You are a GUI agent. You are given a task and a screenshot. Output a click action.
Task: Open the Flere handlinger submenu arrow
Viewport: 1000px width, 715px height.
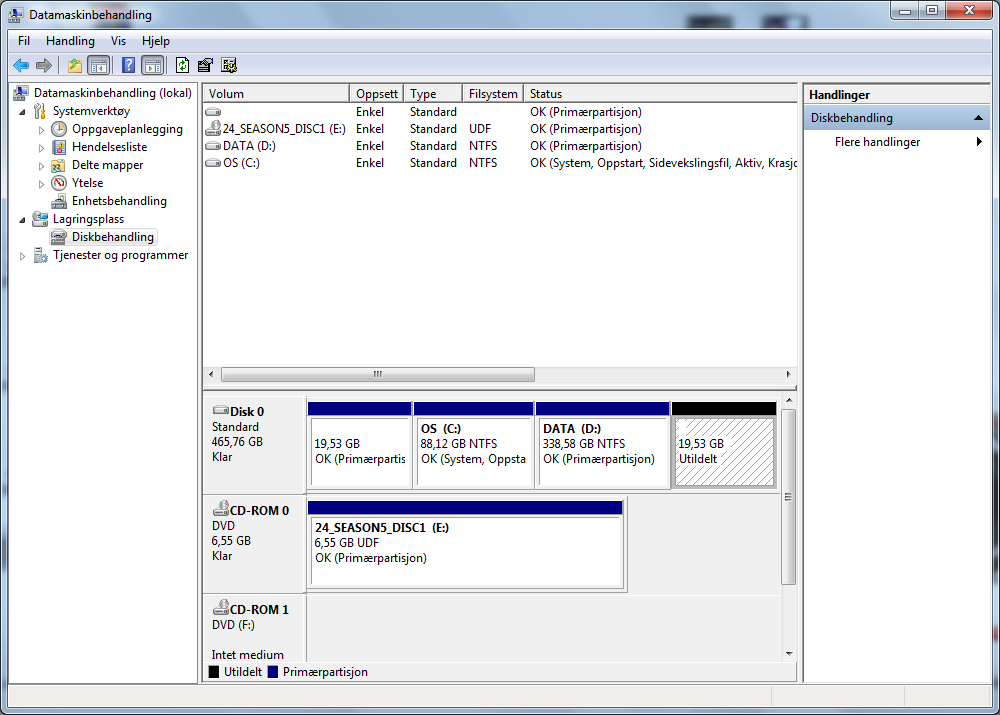pos(979,142)
